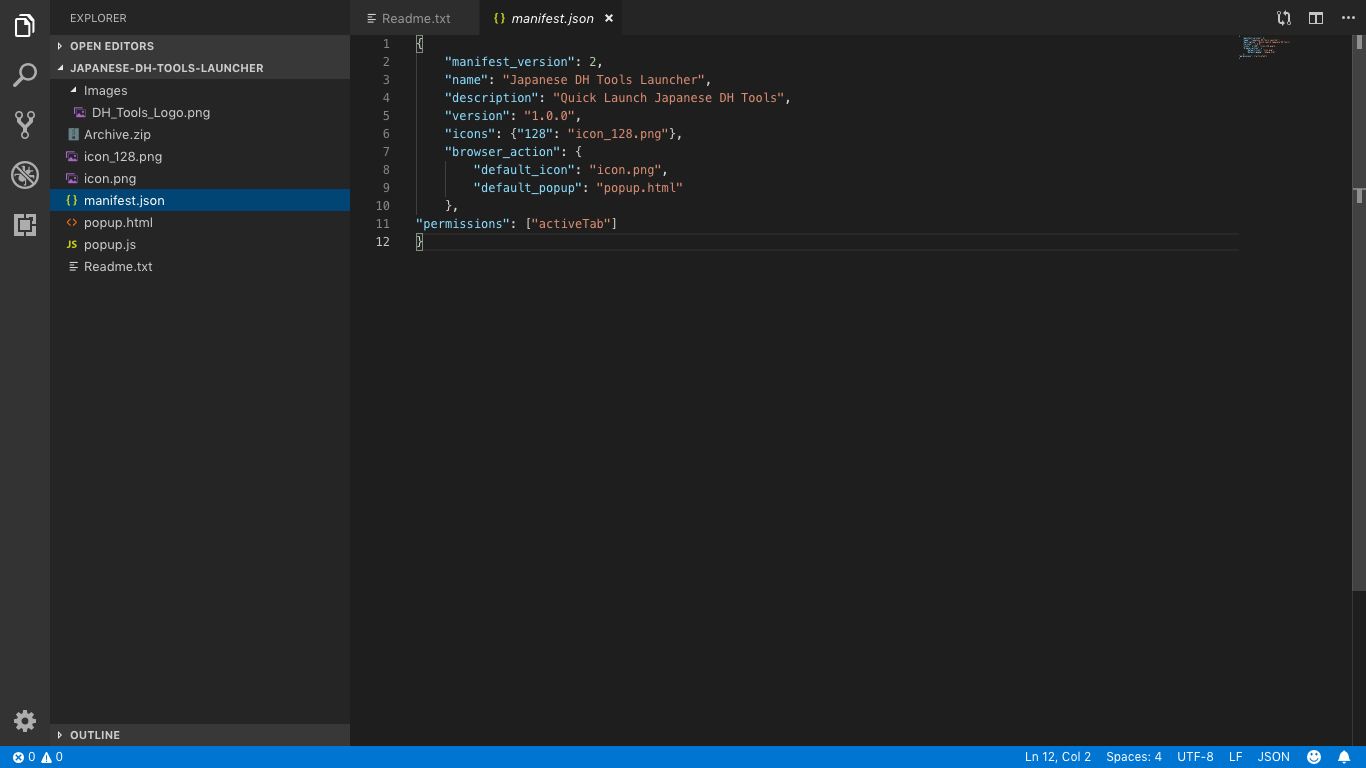Open icon_128.png from the explorer
The width and height of the screenshot is (1366, 768).
(x=200, y=156)
